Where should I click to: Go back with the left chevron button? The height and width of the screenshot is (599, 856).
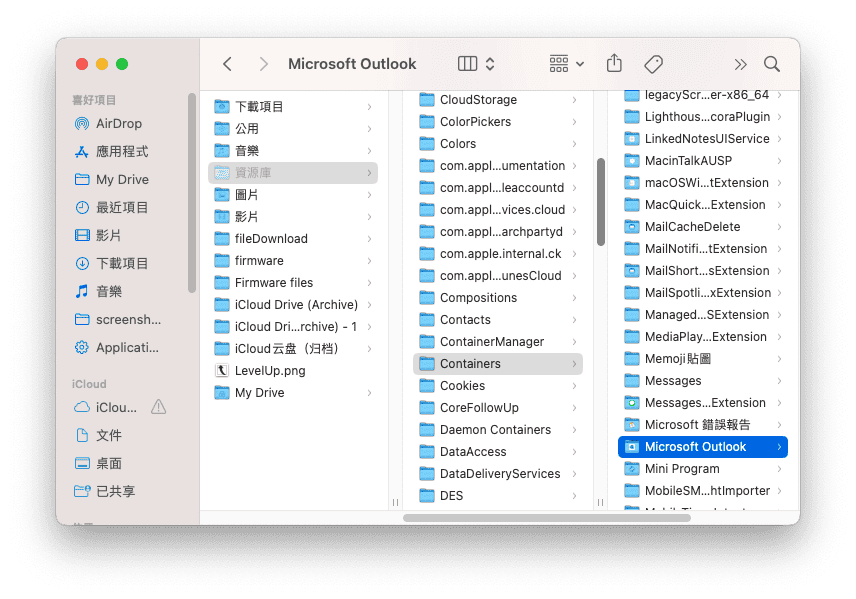pyautogui.click(x=228, y=64)
